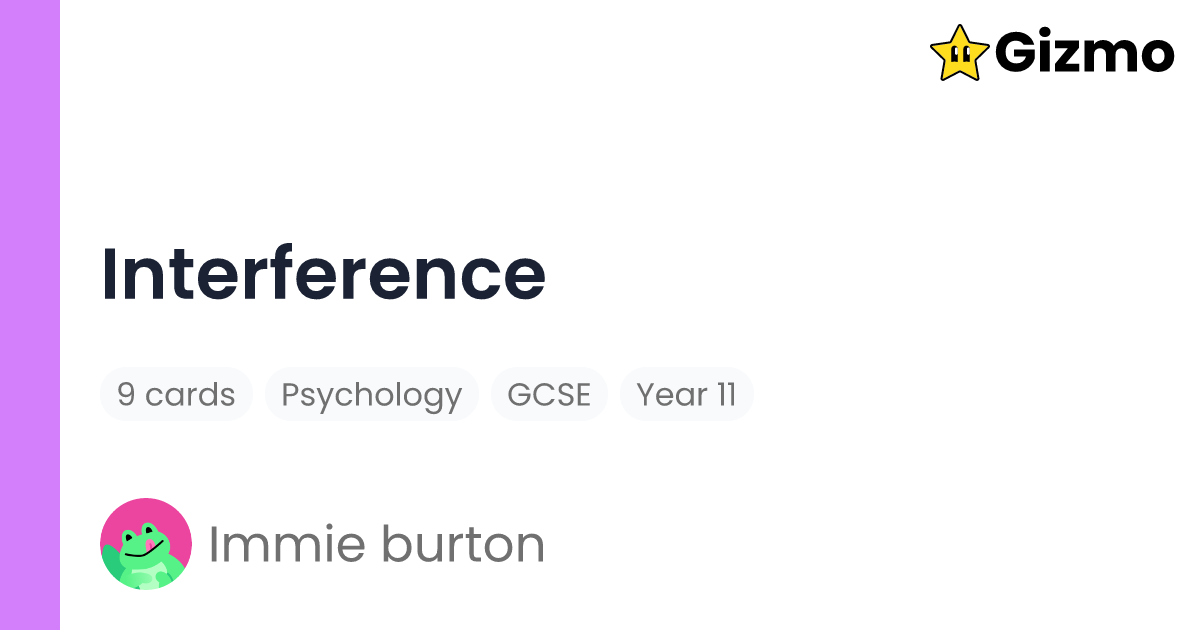
Task: Open the frog profile avatar
Action: pos(146,544)
